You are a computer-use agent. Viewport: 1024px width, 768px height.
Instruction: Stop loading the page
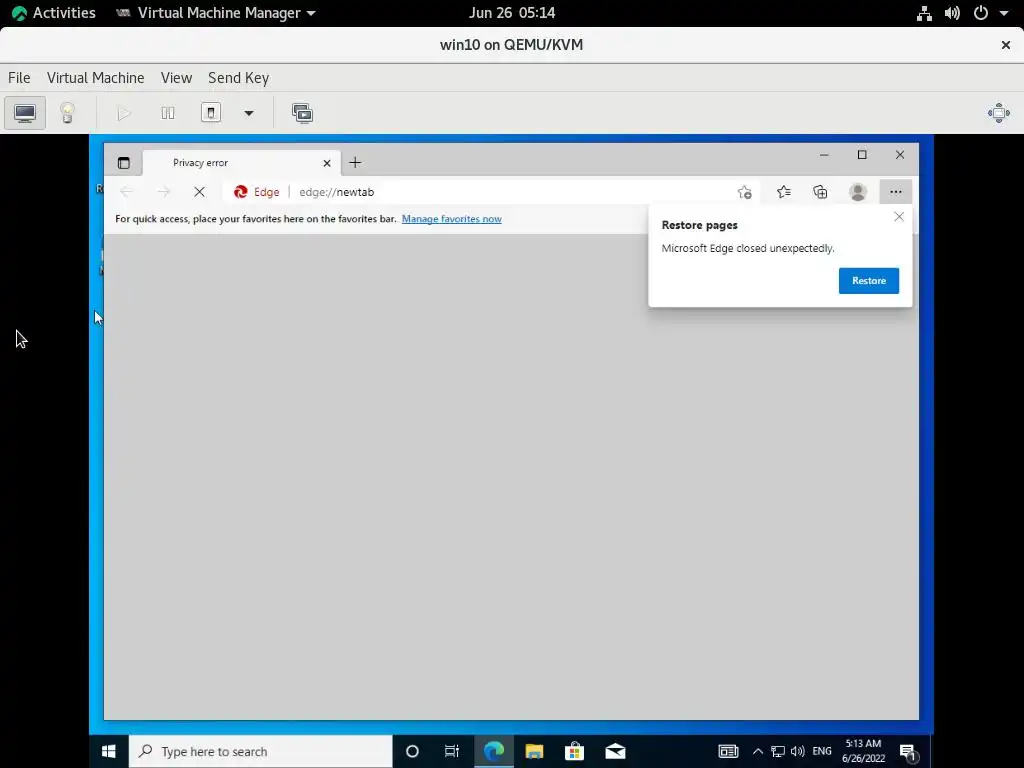199,191
